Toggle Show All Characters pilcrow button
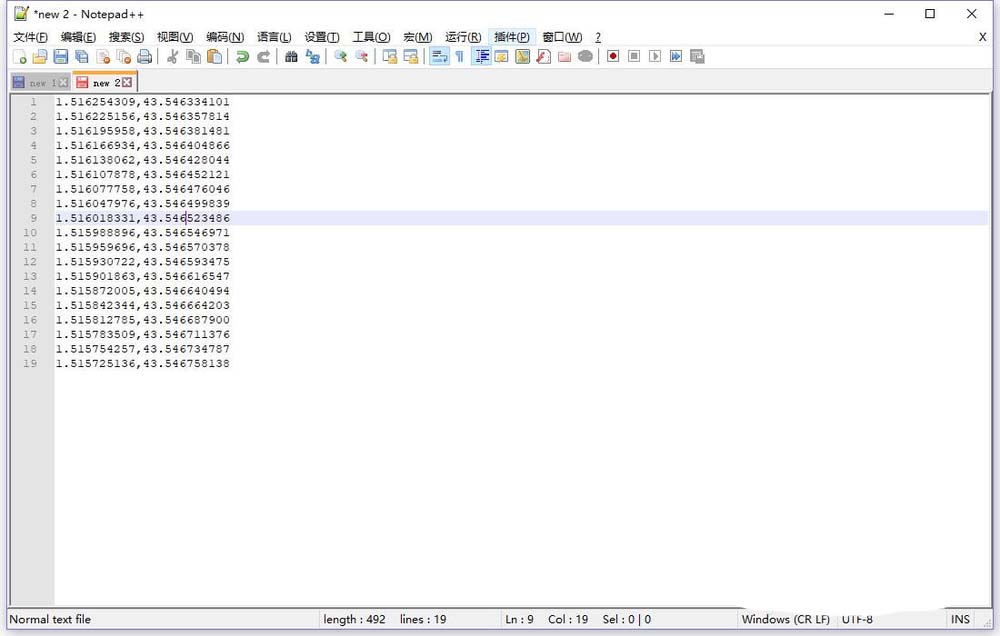This screenshot has height=636, width=1000. coord(460,57)
